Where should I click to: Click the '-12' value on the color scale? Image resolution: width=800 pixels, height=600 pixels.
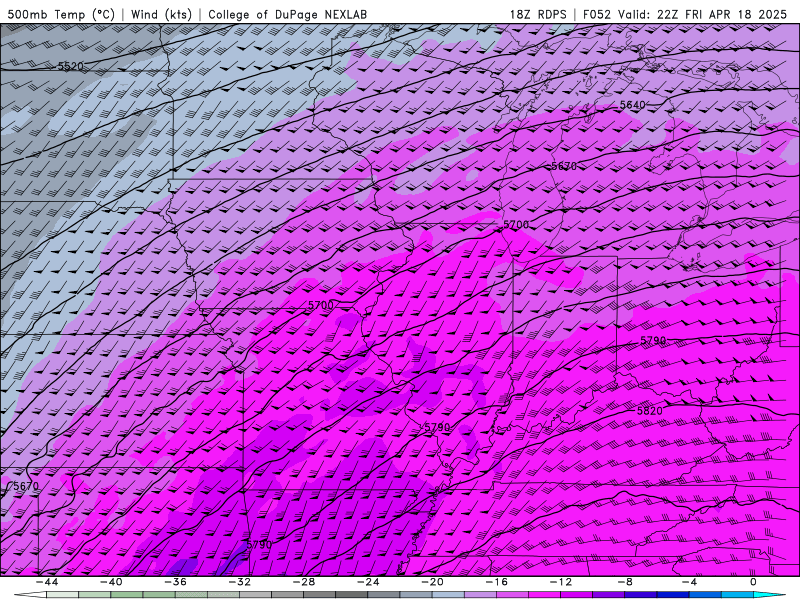pos(561,582)
